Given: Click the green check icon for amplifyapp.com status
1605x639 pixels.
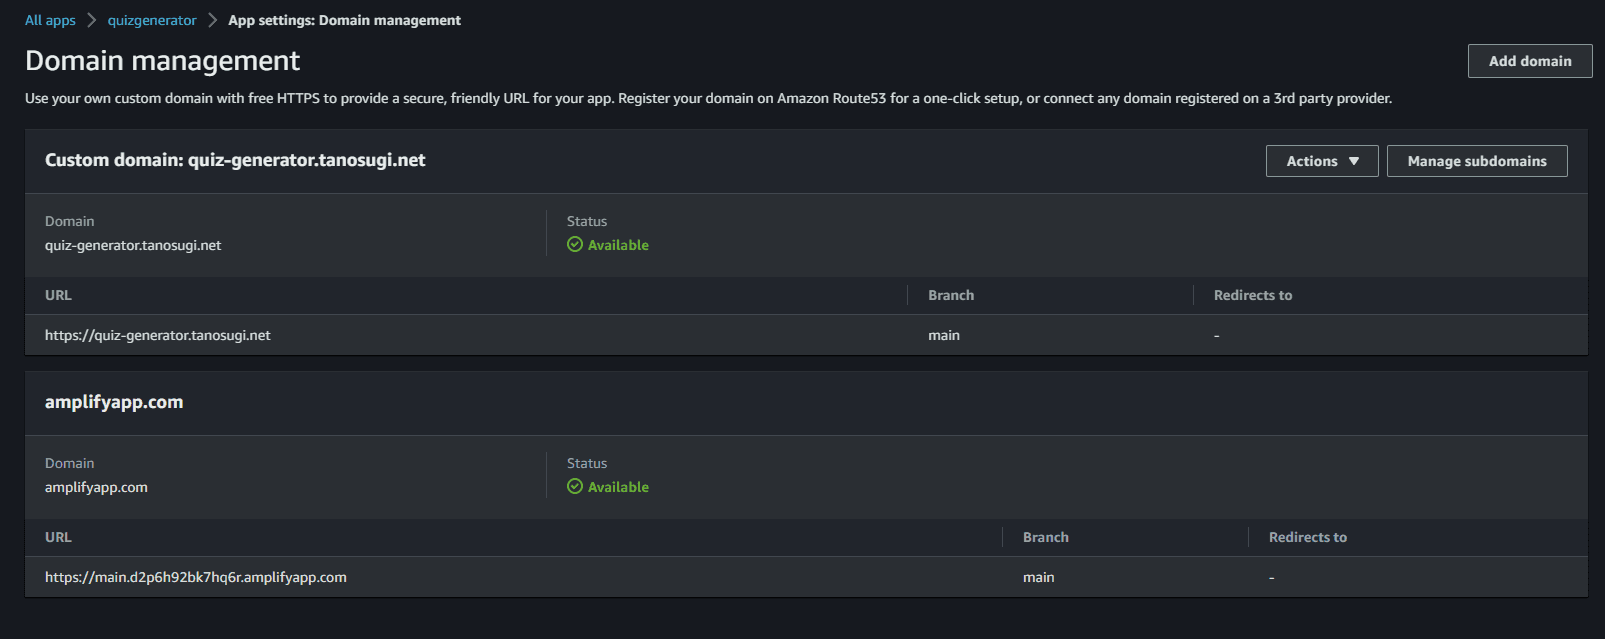Looking at the screenshot, I should point(575,487).
